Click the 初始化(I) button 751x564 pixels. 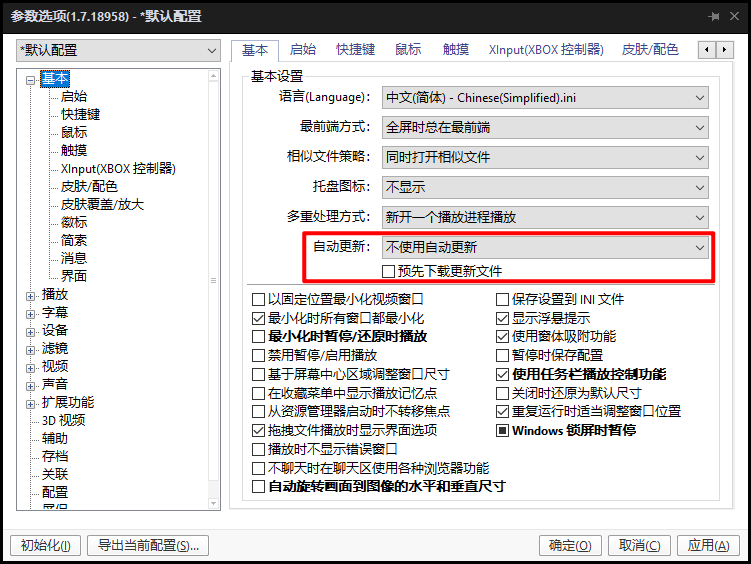click(x=46, y=545)
